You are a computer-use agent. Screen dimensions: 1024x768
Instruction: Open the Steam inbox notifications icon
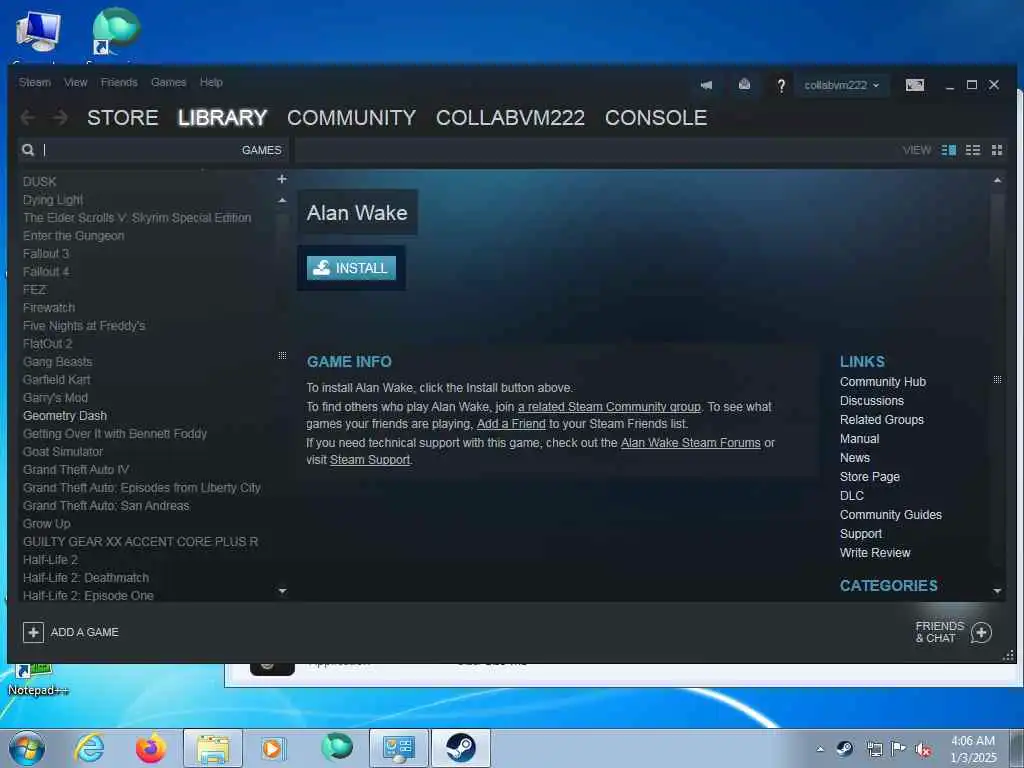pyautogui.click(x=744, y=84)
